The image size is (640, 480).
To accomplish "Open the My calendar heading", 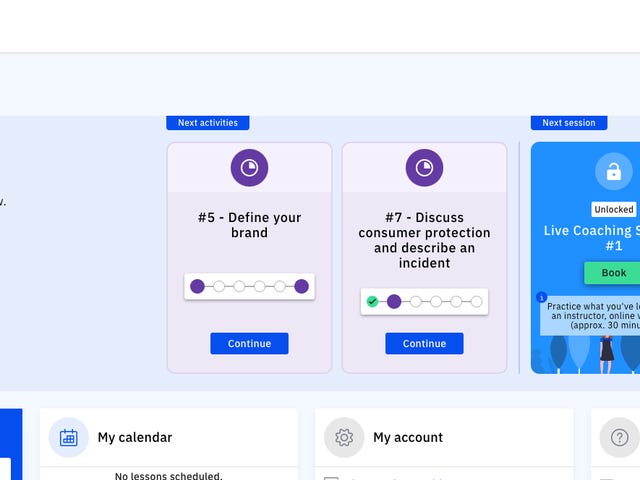I will pos(135,437).
